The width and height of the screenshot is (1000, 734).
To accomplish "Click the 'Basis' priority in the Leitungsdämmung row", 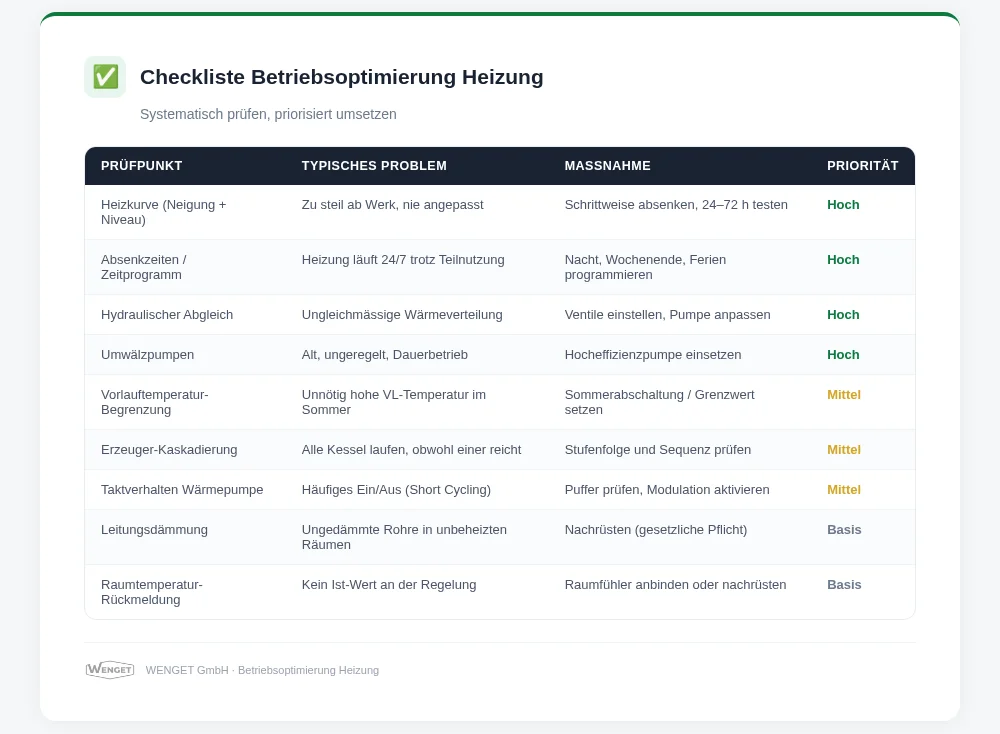I will click(844, 530).
